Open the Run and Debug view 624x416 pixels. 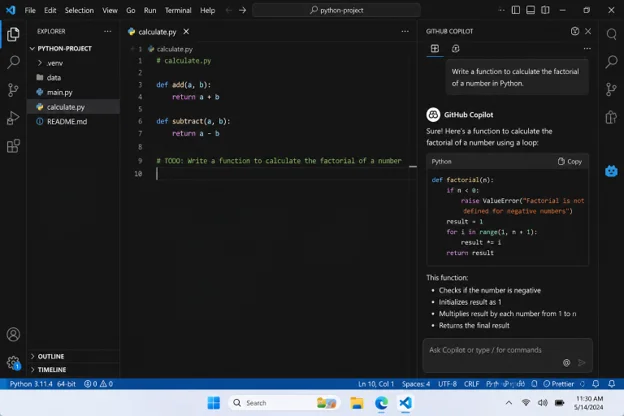[x=13, y=118]
